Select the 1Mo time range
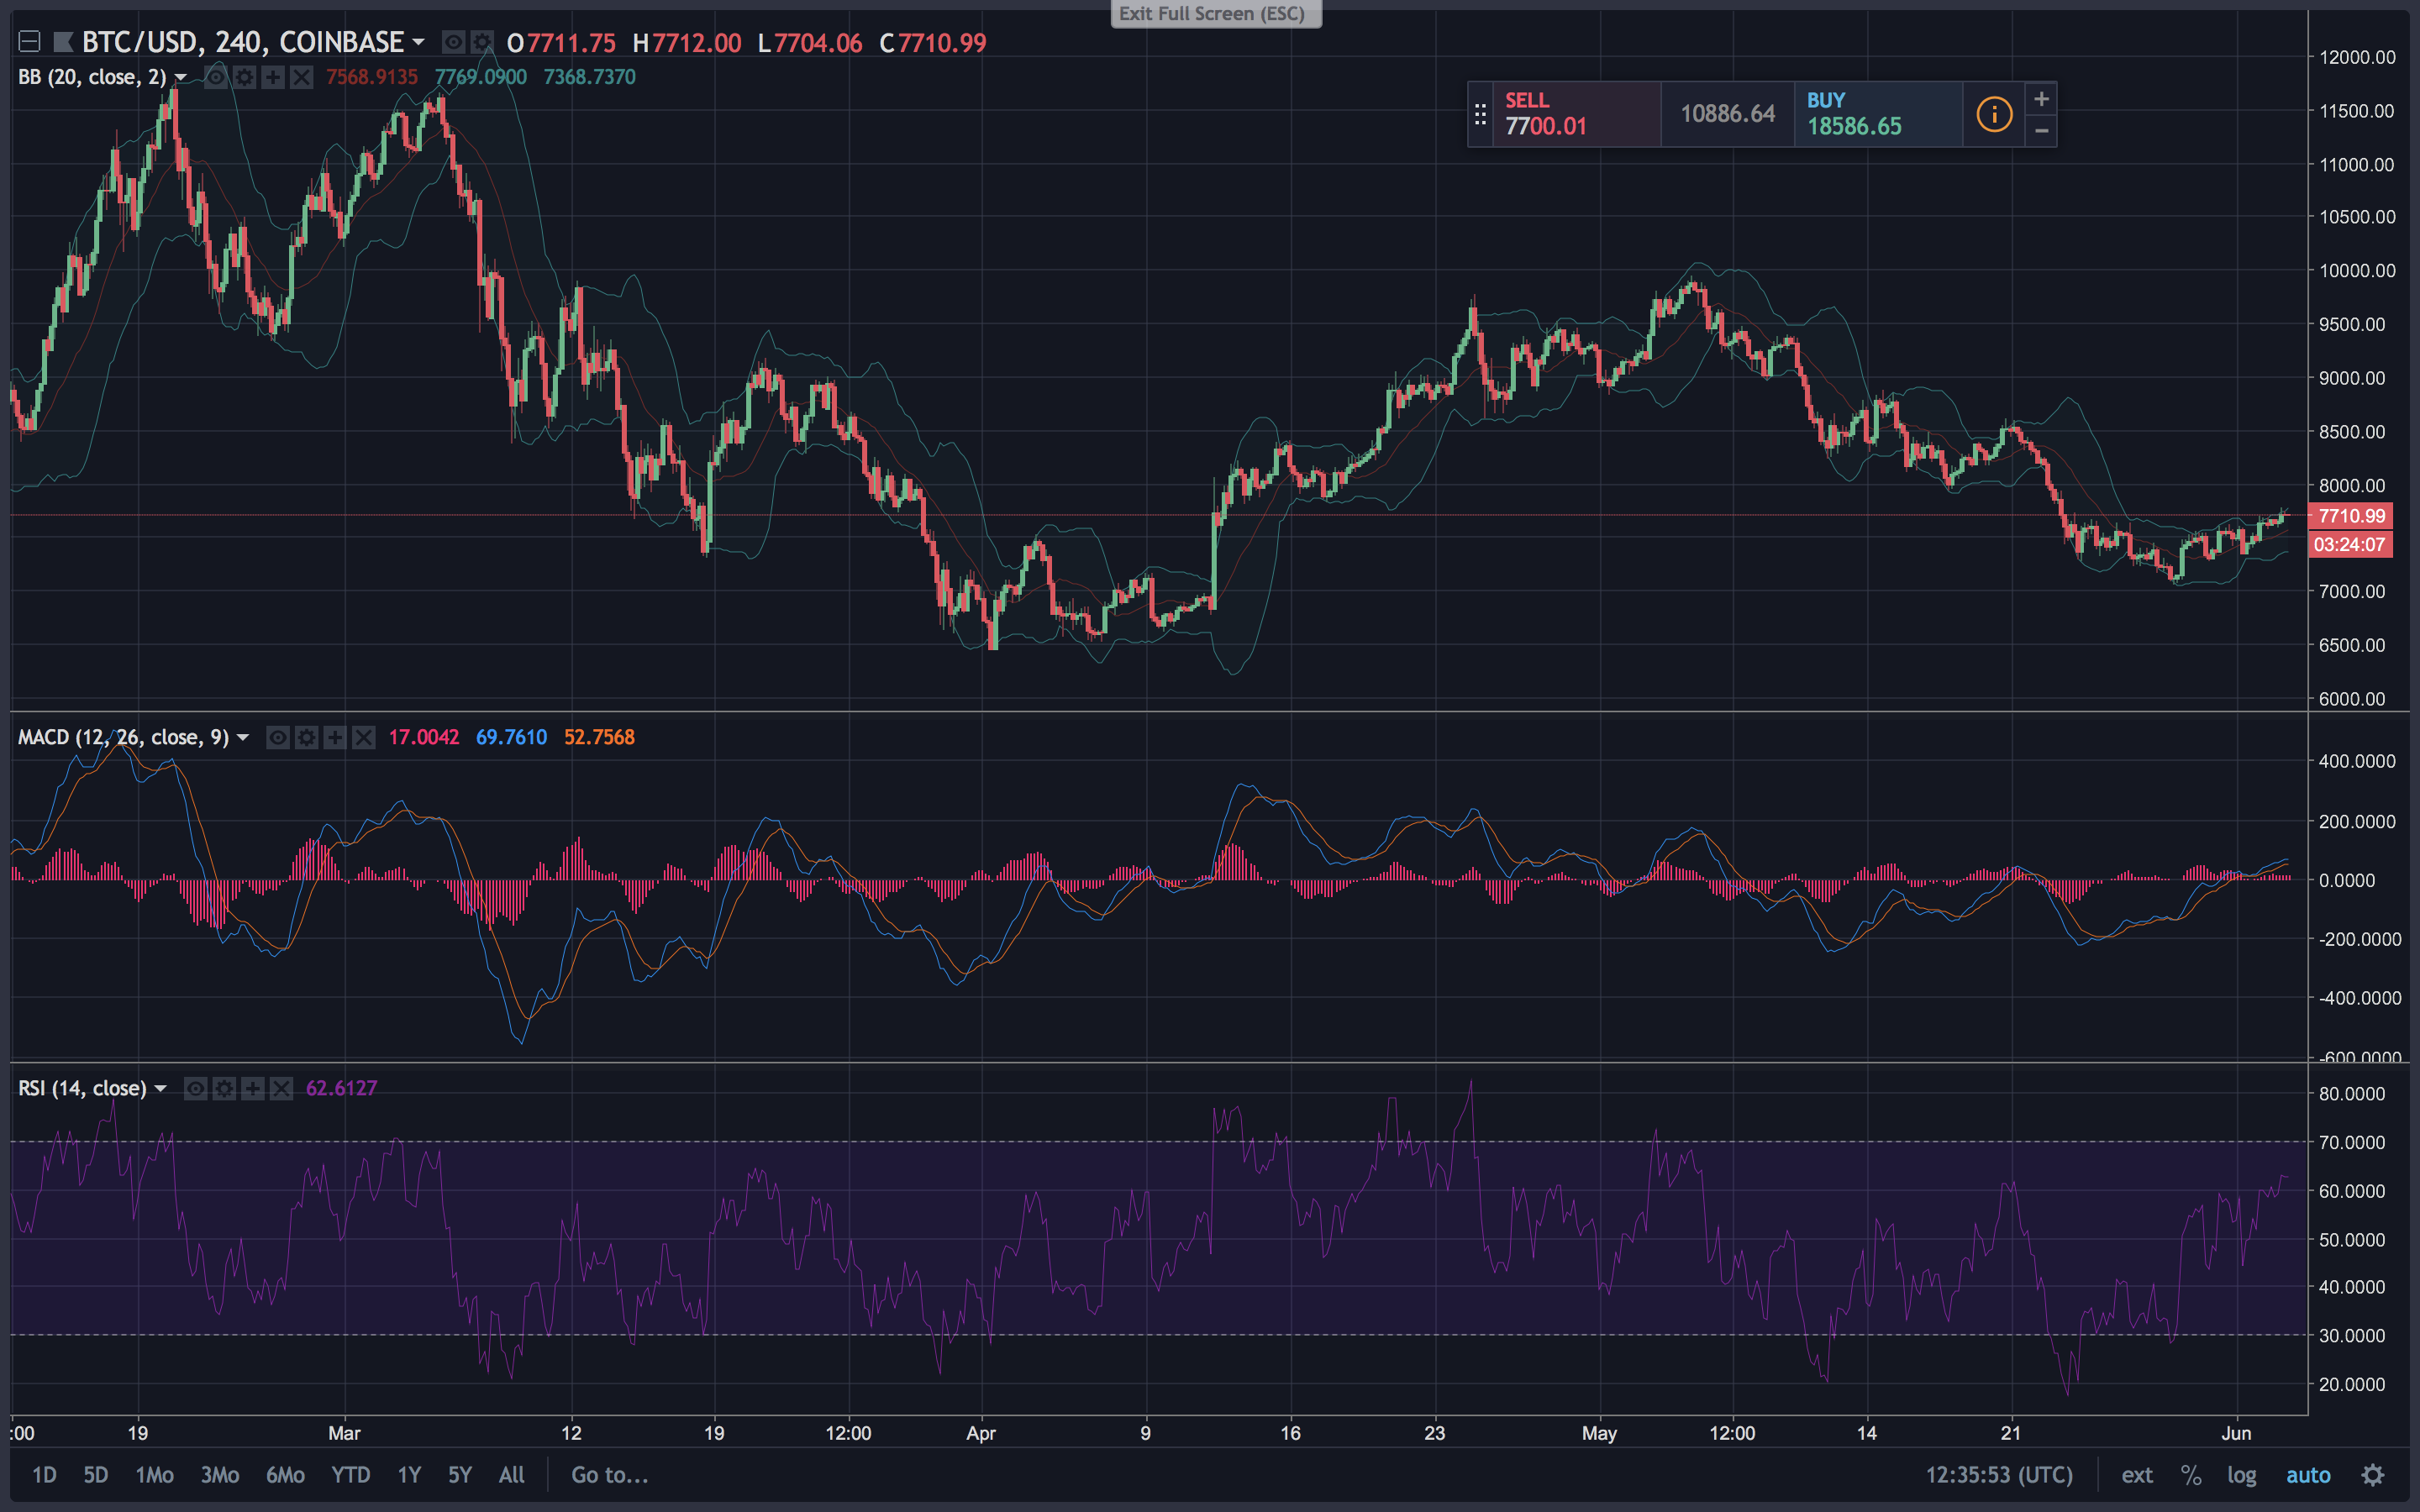 pos(154,1475)
